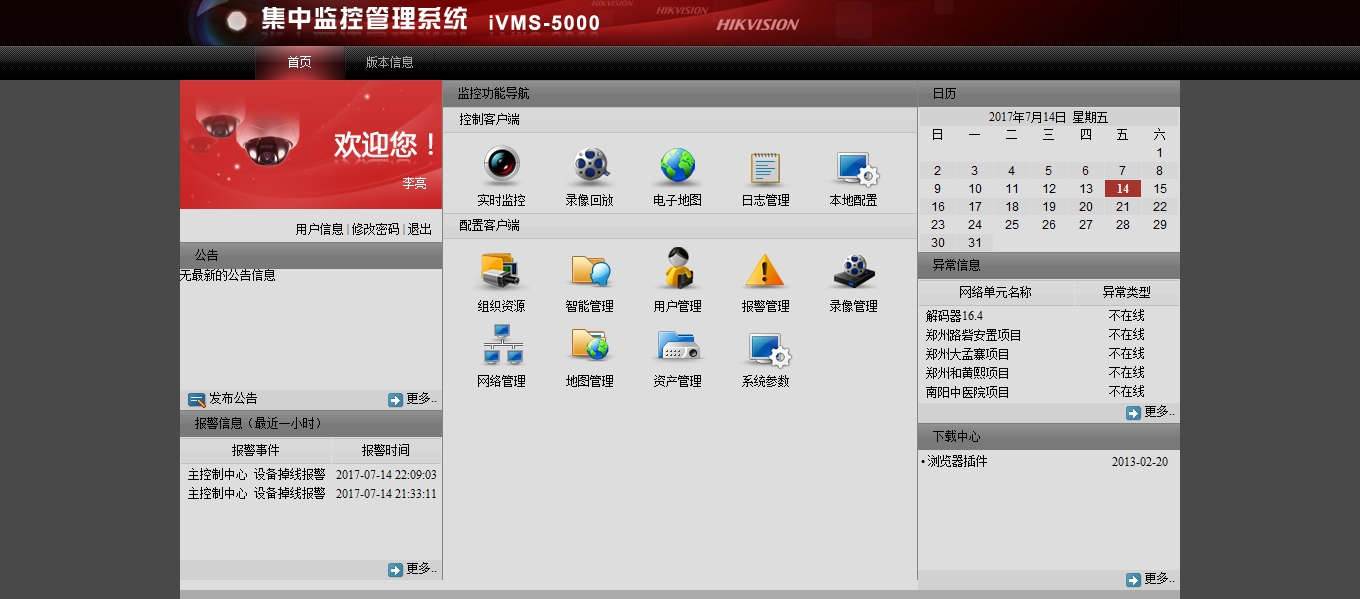Click alarm row timed 2017-07-14 22:09:03
Screen dimensions: 1360x599
click(x=311, y=475)
